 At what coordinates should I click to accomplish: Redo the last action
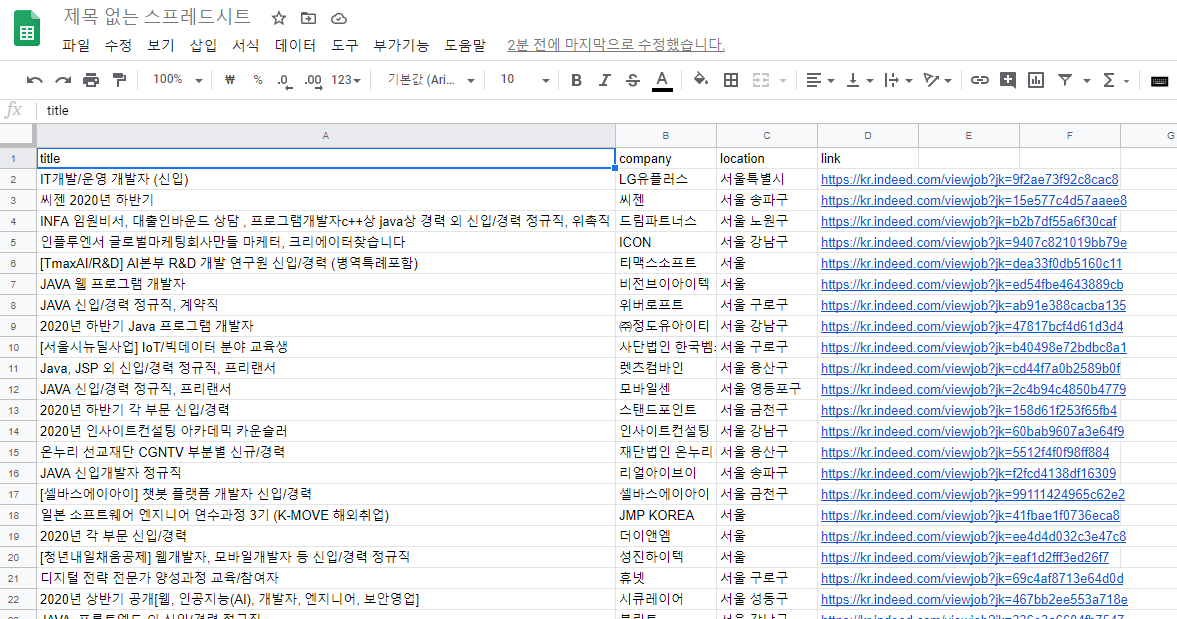pyautogui.click(x=63, y=80)
